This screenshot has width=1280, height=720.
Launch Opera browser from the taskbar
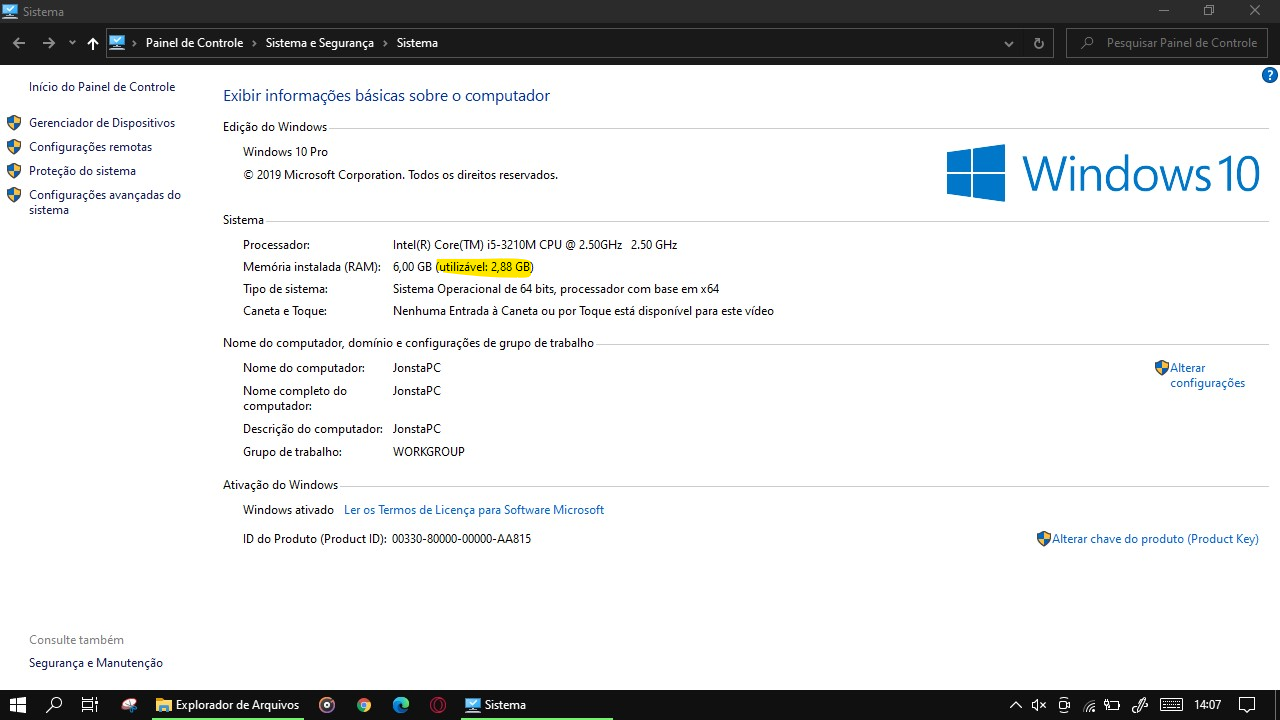point(438,705)
